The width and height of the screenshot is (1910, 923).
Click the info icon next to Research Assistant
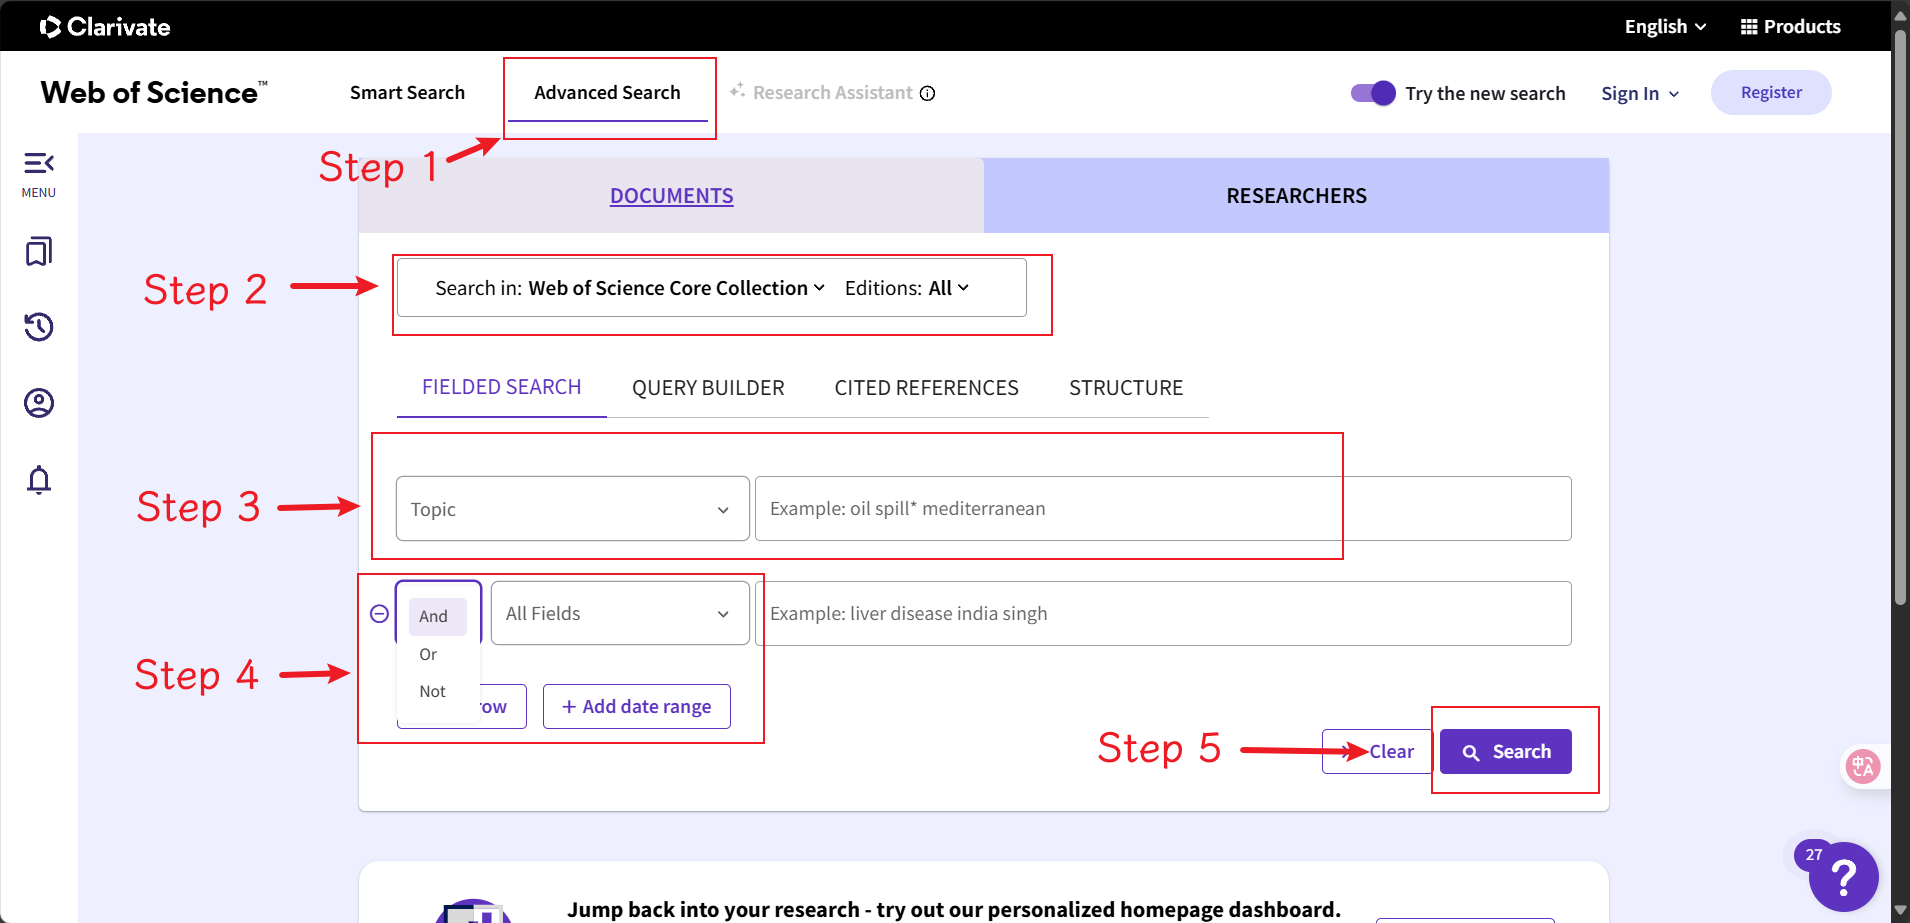tap(928, 93)
